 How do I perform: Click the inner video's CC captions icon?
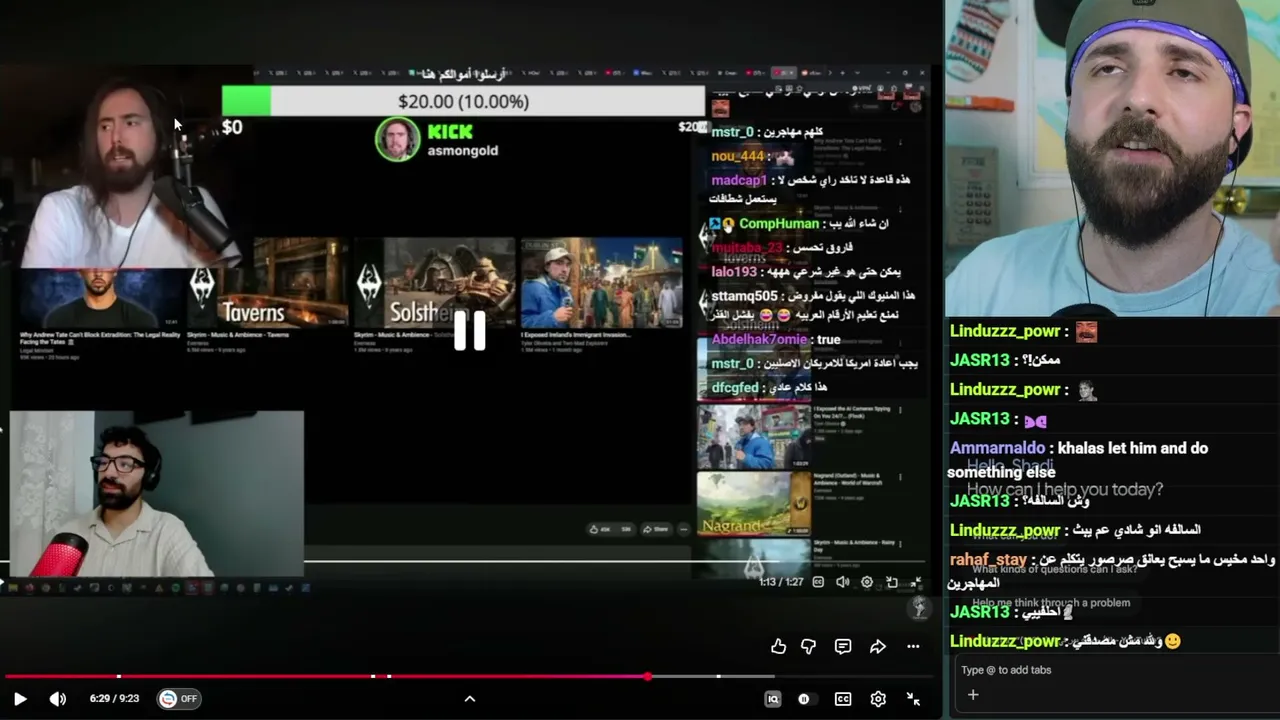coord(818,582)
